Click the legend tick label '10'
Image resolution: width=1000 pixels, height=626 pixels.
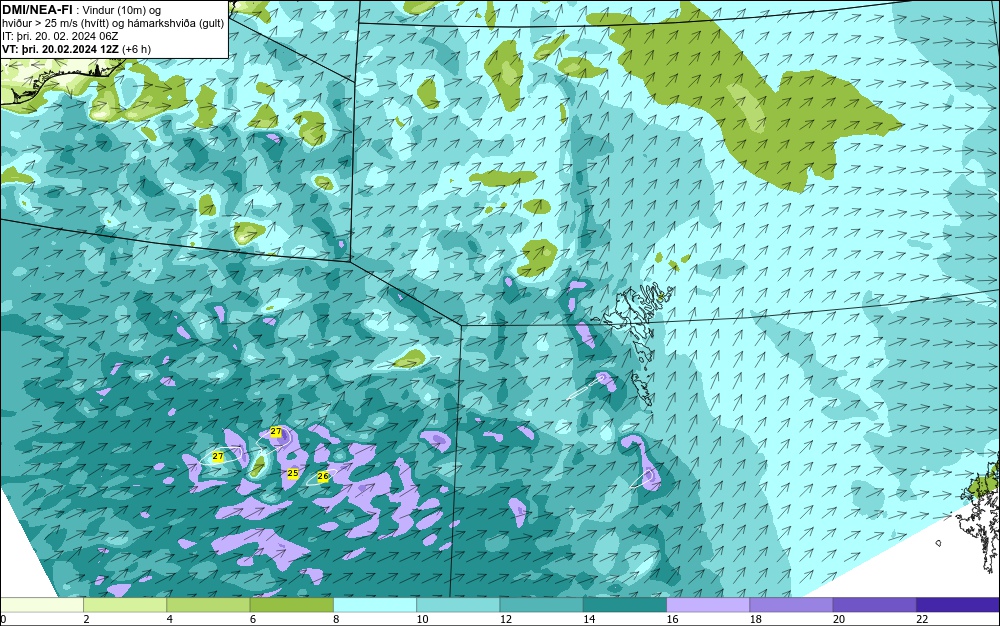pyautogui.click(x=422, y=619)
